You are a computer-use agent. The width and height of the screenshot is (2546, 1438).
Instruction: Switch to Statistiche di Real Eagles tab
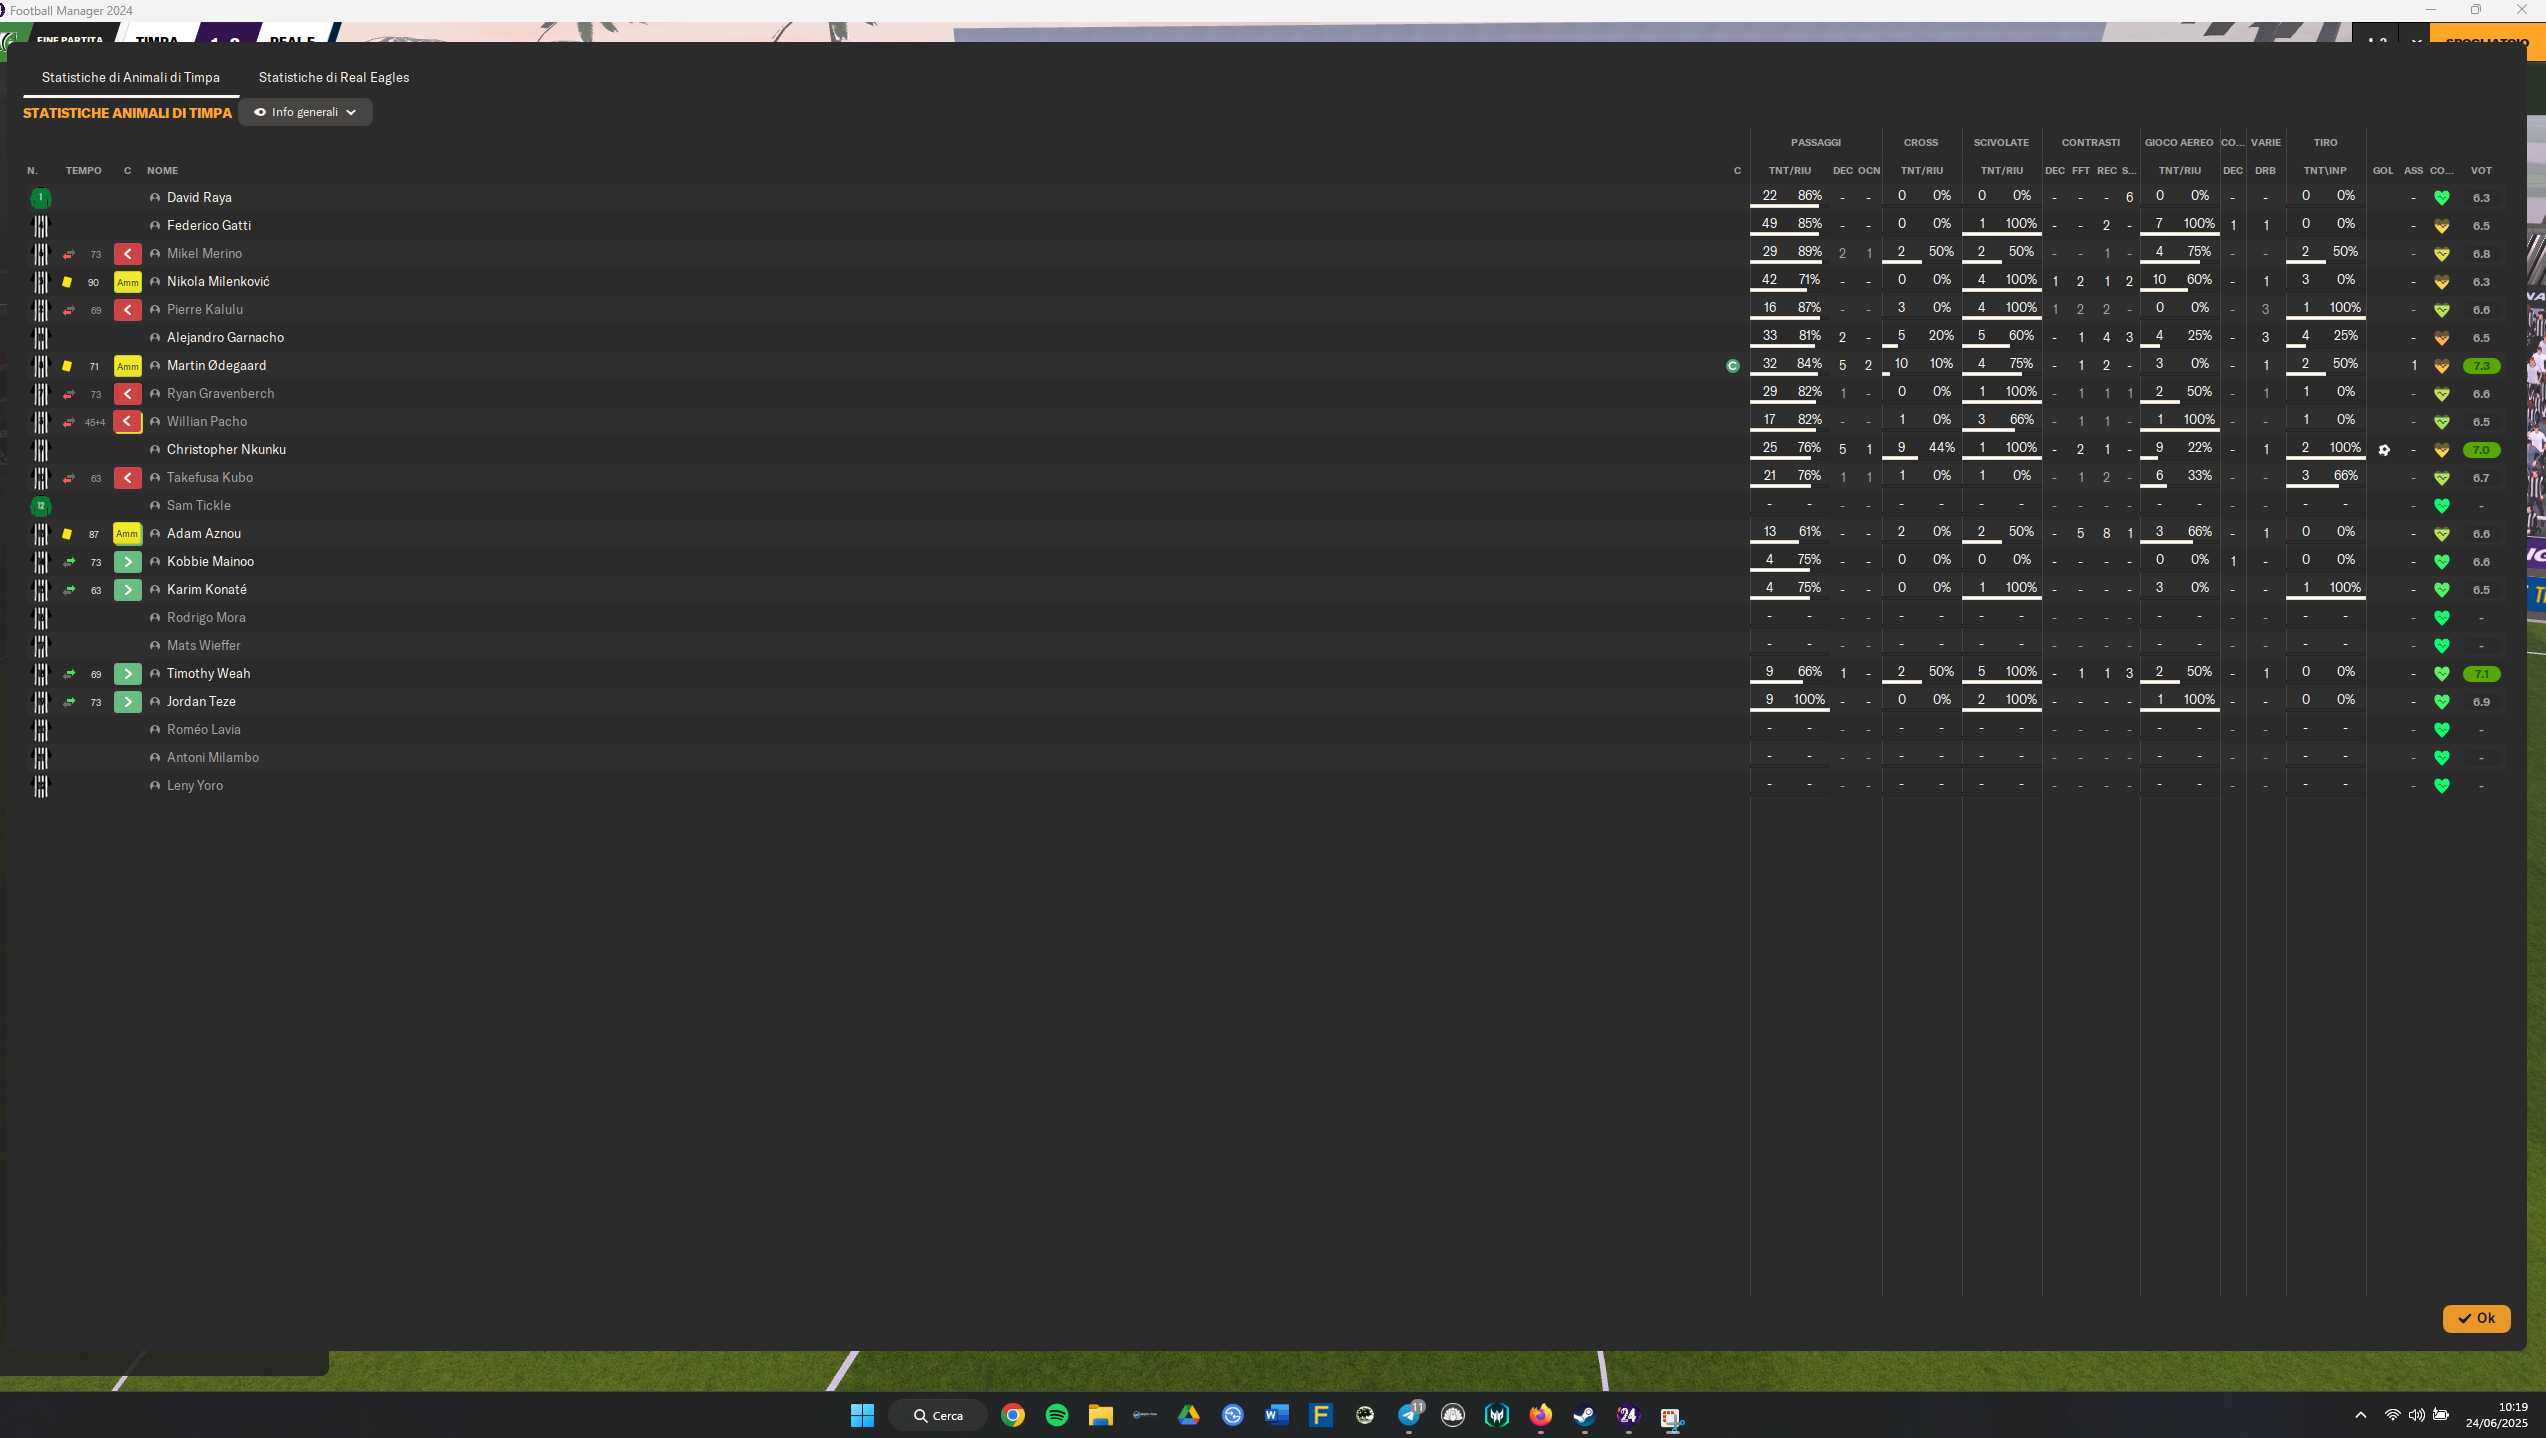pos(333,77)
